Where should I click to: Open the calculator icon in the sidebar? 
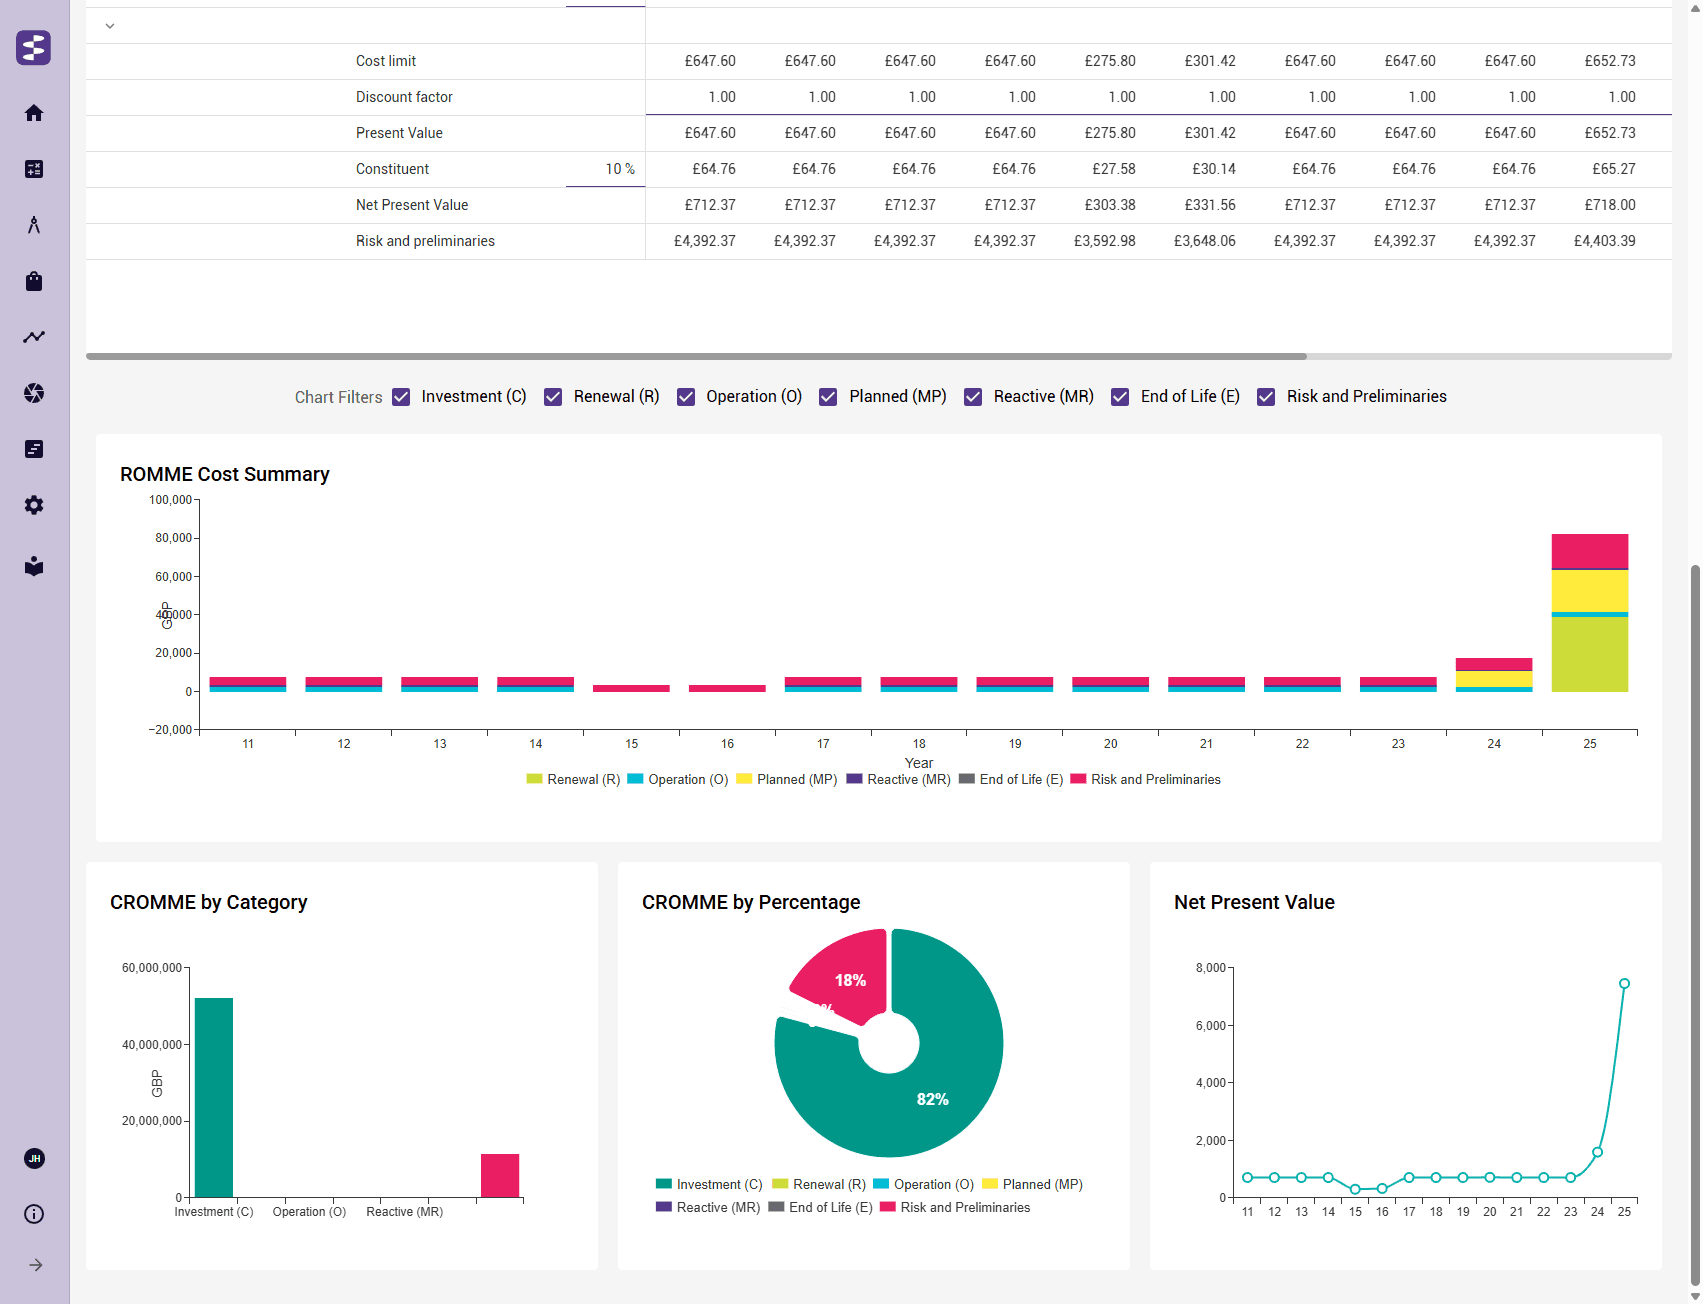pyautogui.click(x=34, y=169)
